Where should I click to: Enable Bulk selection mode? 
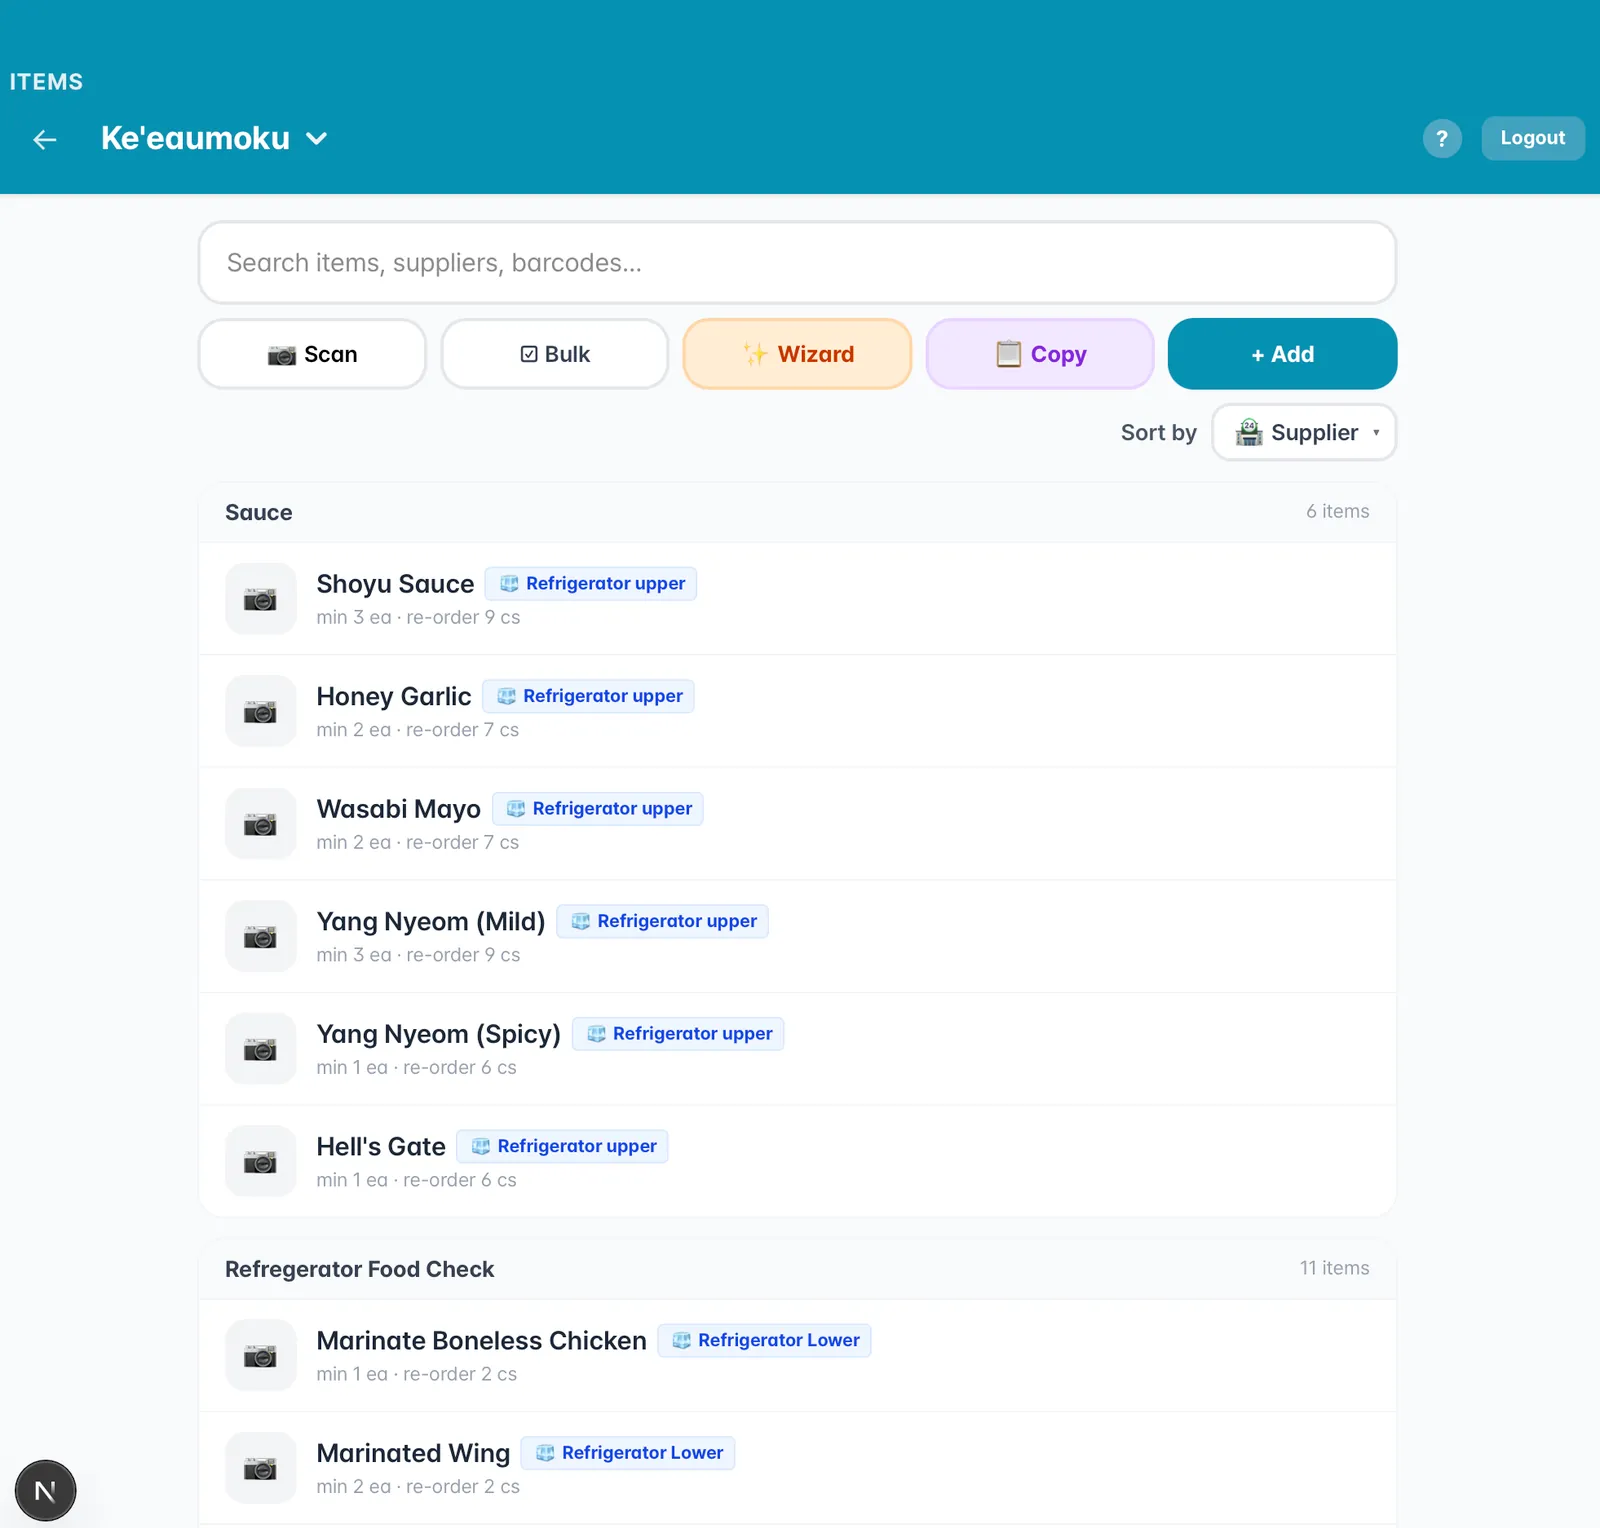point(555,354)
